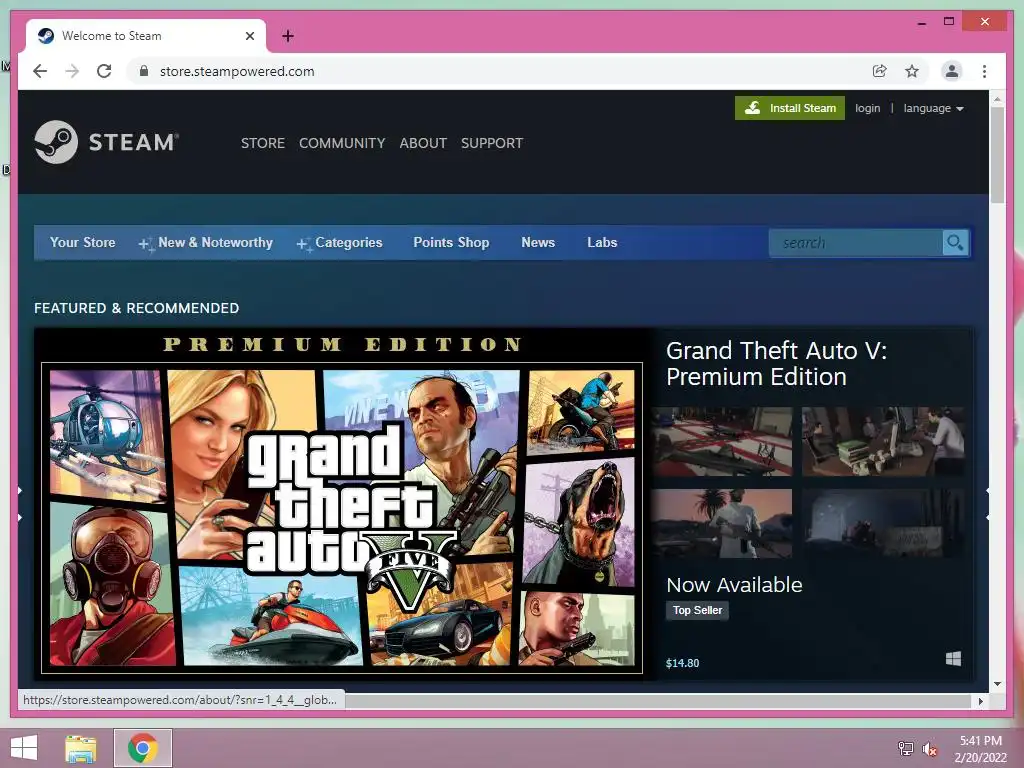This screenshot has height=768, width=1024.
Task: Expand the New & Noteworthy menu
Action: click(x=206, y=243)
